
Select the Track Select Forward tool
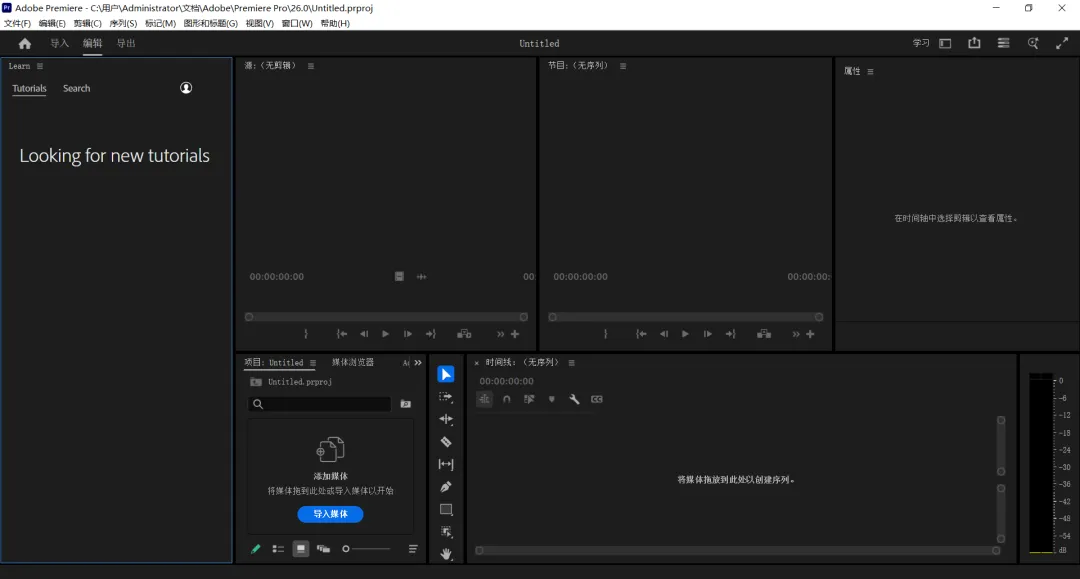point(446,397)
